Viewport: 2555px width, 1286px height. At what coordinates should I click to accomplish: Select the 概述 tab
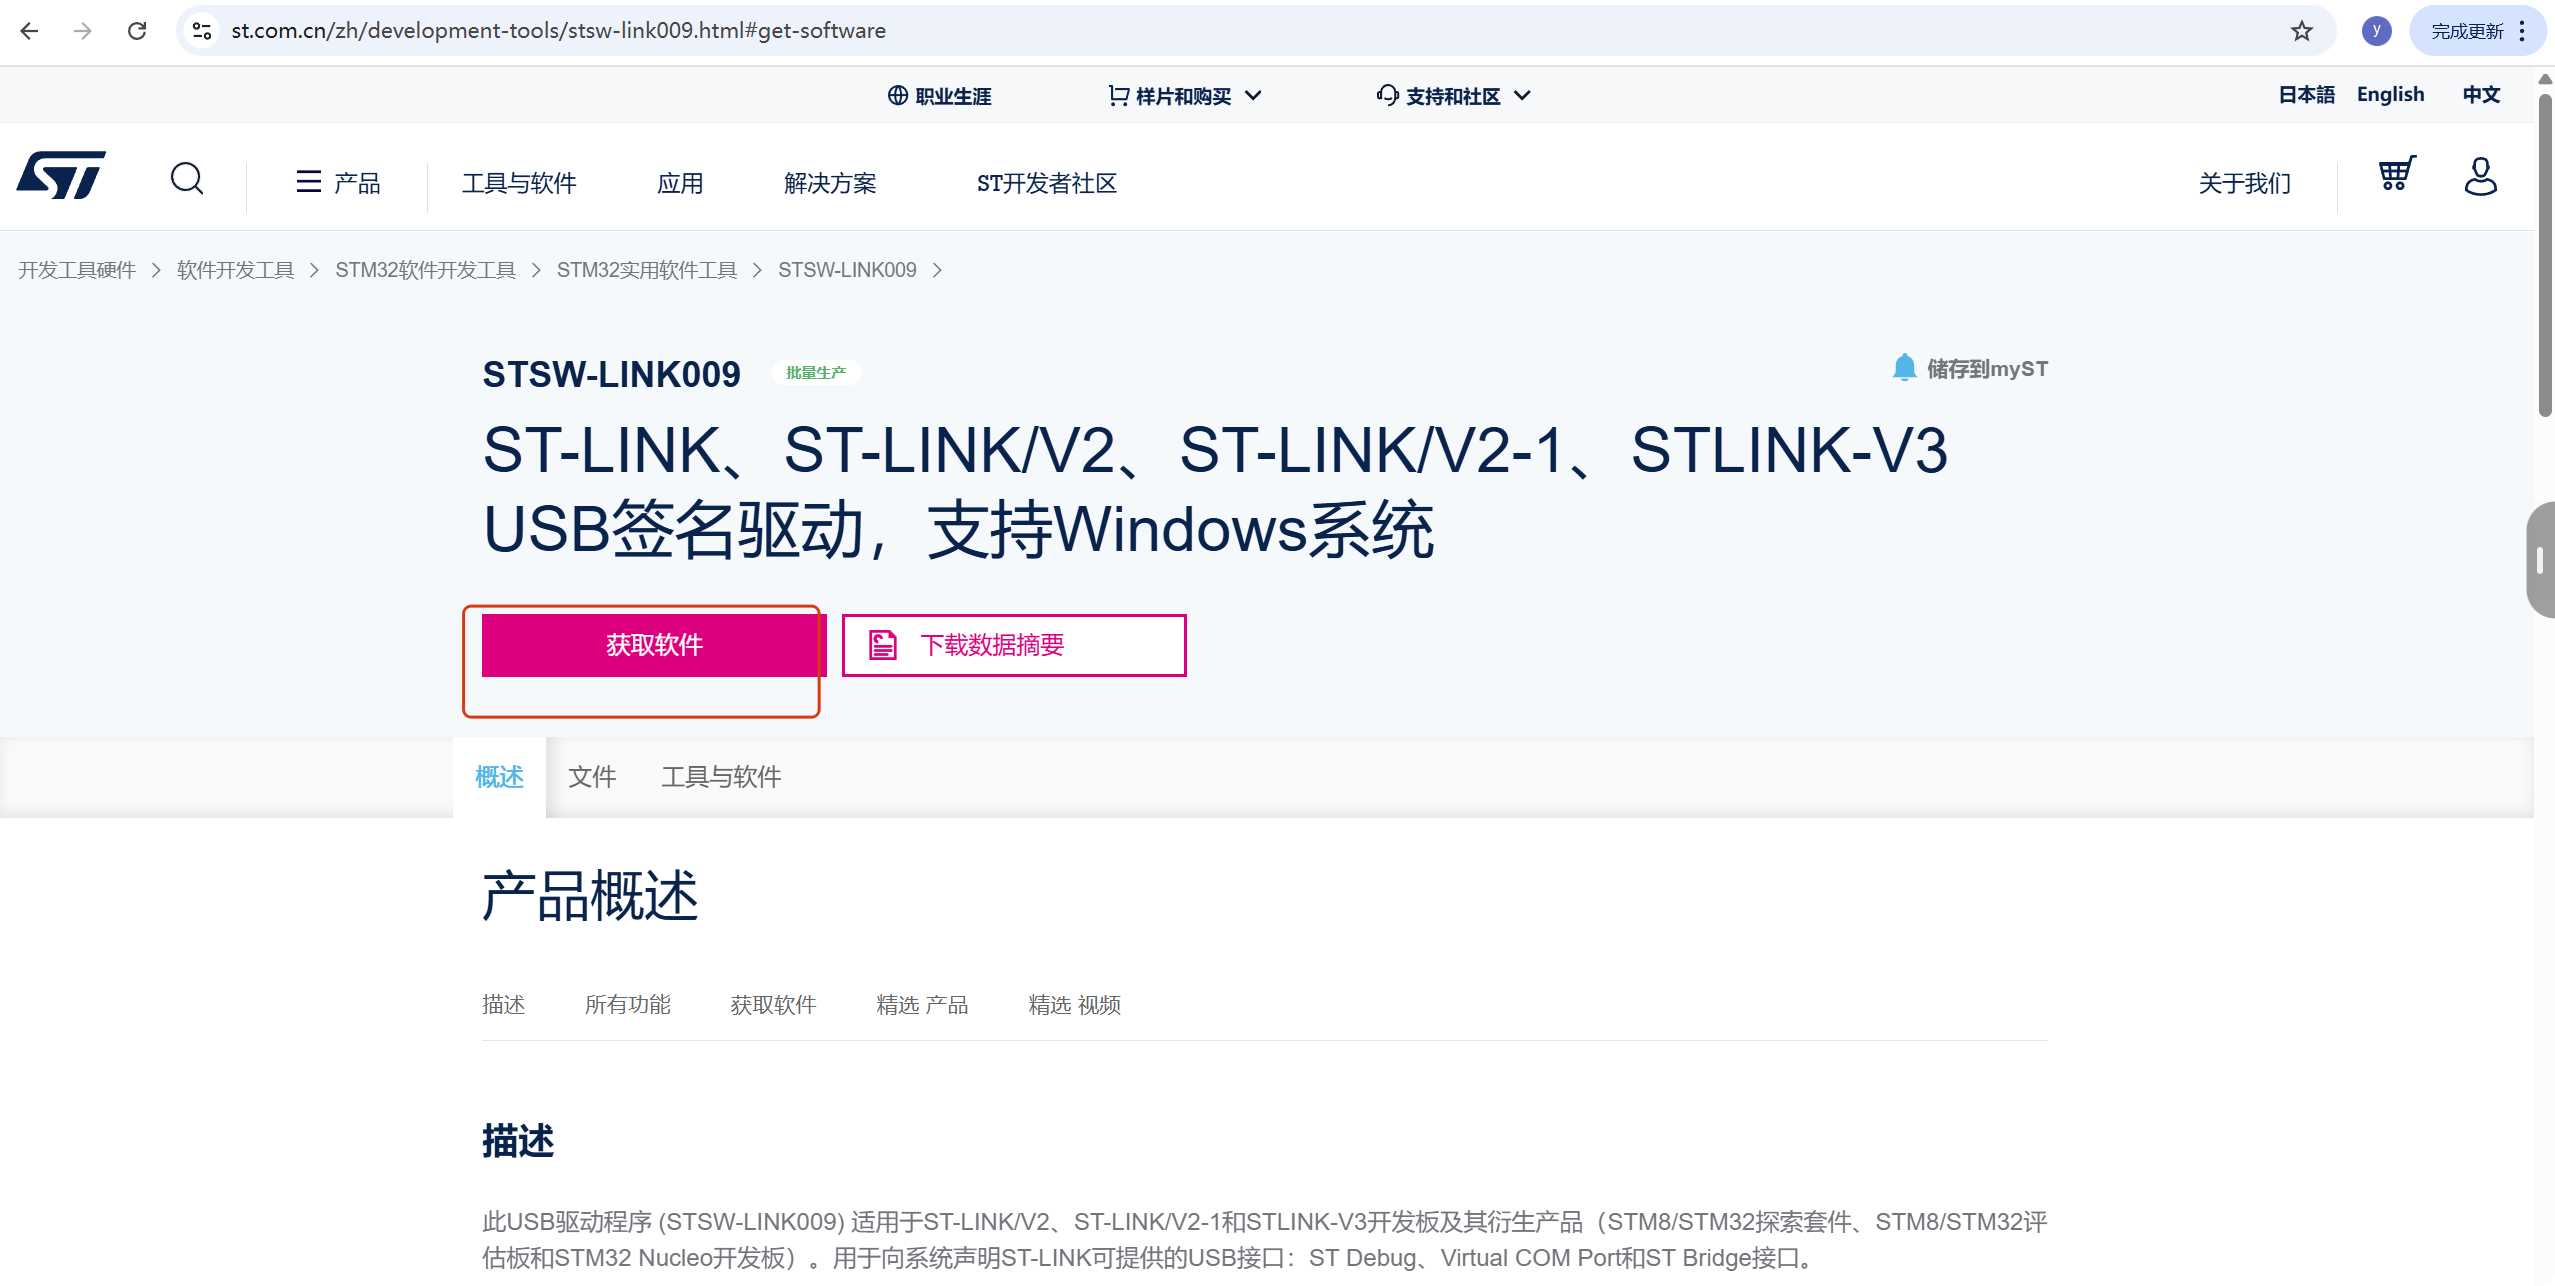(499, 777)
